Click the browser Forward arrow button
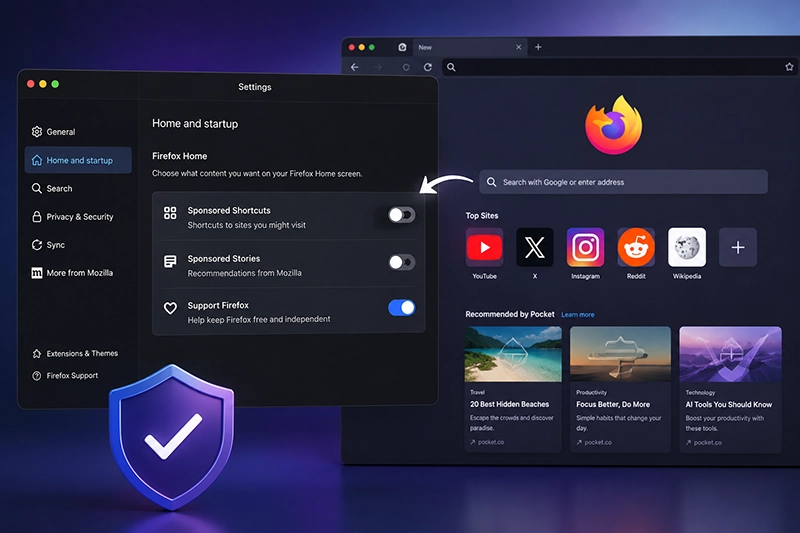The image size is (800, 533). (378, 67)
